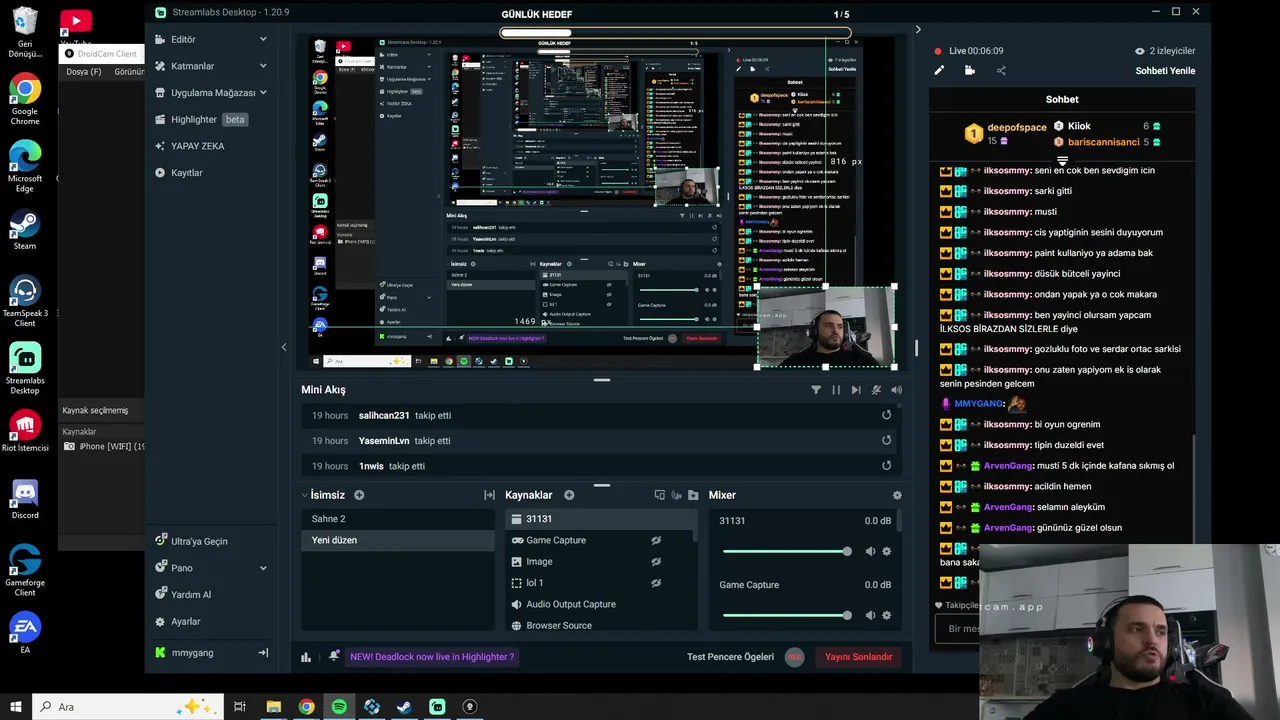Open Kayıtlar in the sidebar

point(186,173)
